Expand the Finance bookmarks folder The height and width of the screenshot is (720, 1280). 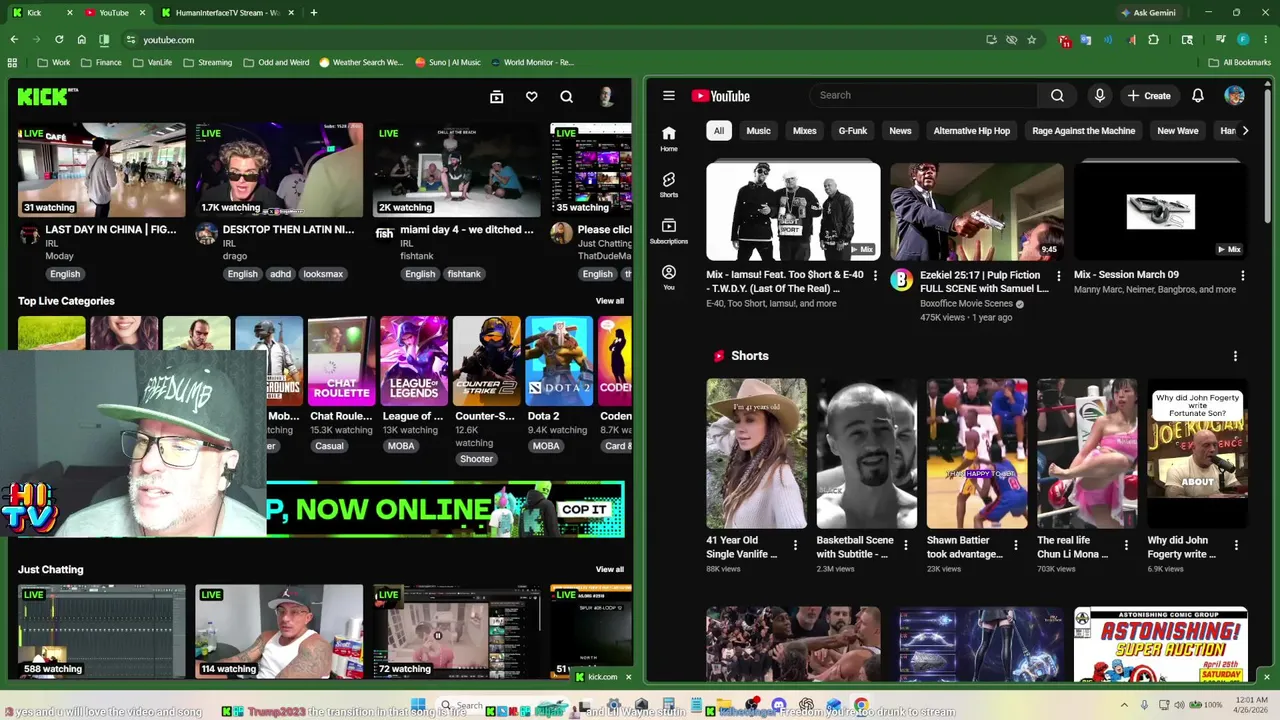(101, 62)
